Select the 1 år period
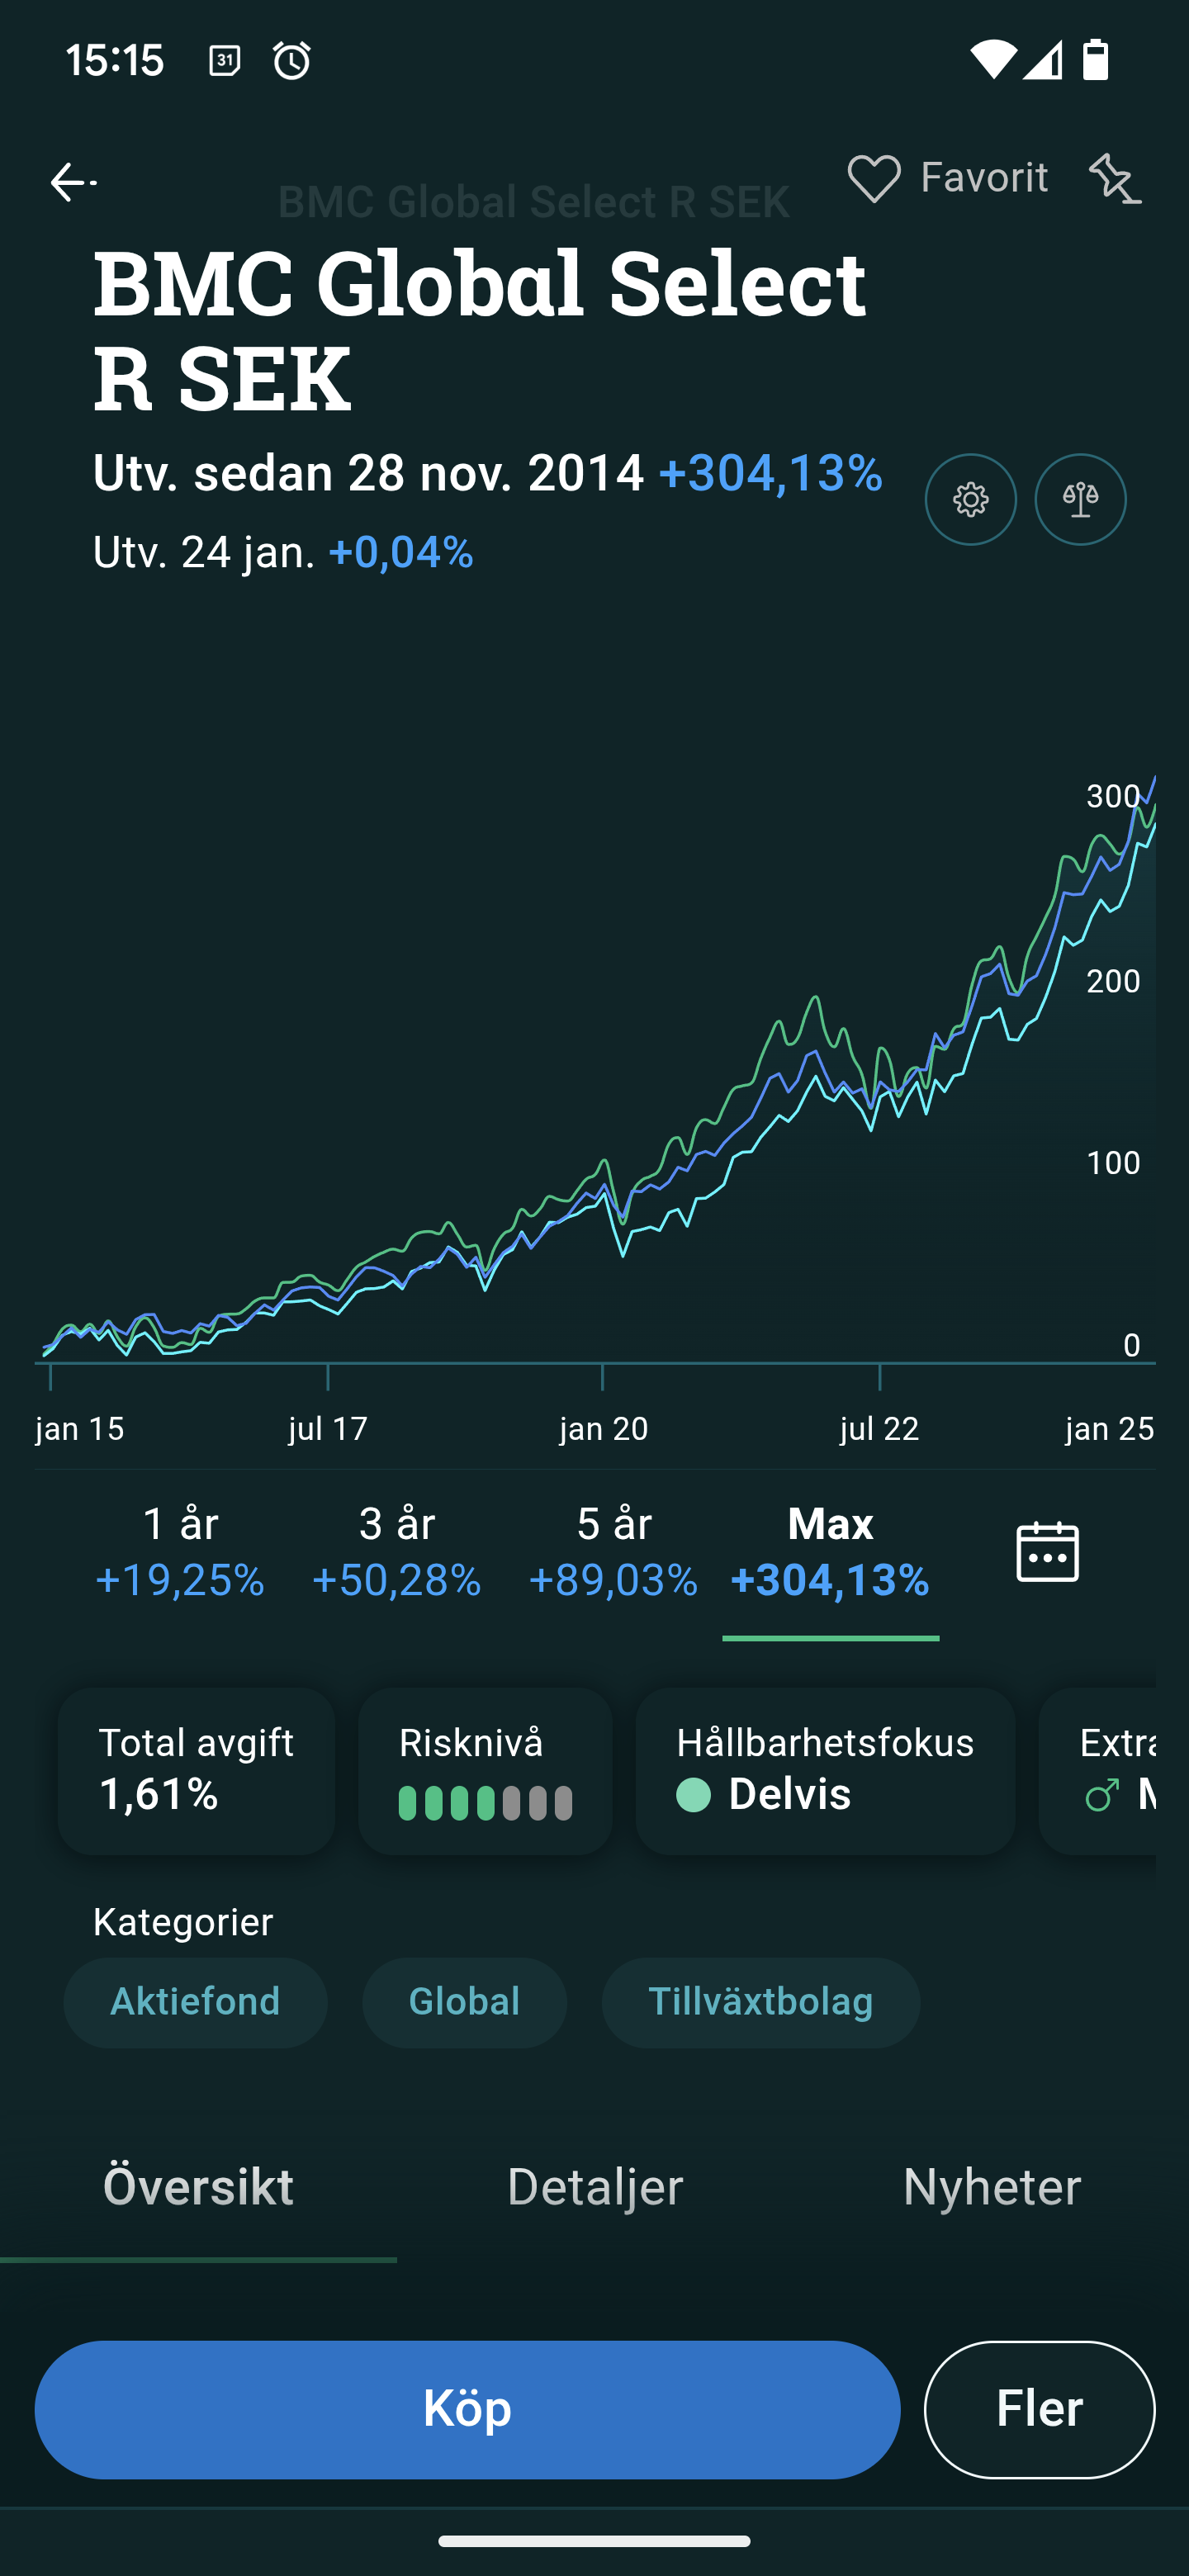Image resolution: width=1189 pixels, height=2576 pixels. point(180,1551)
